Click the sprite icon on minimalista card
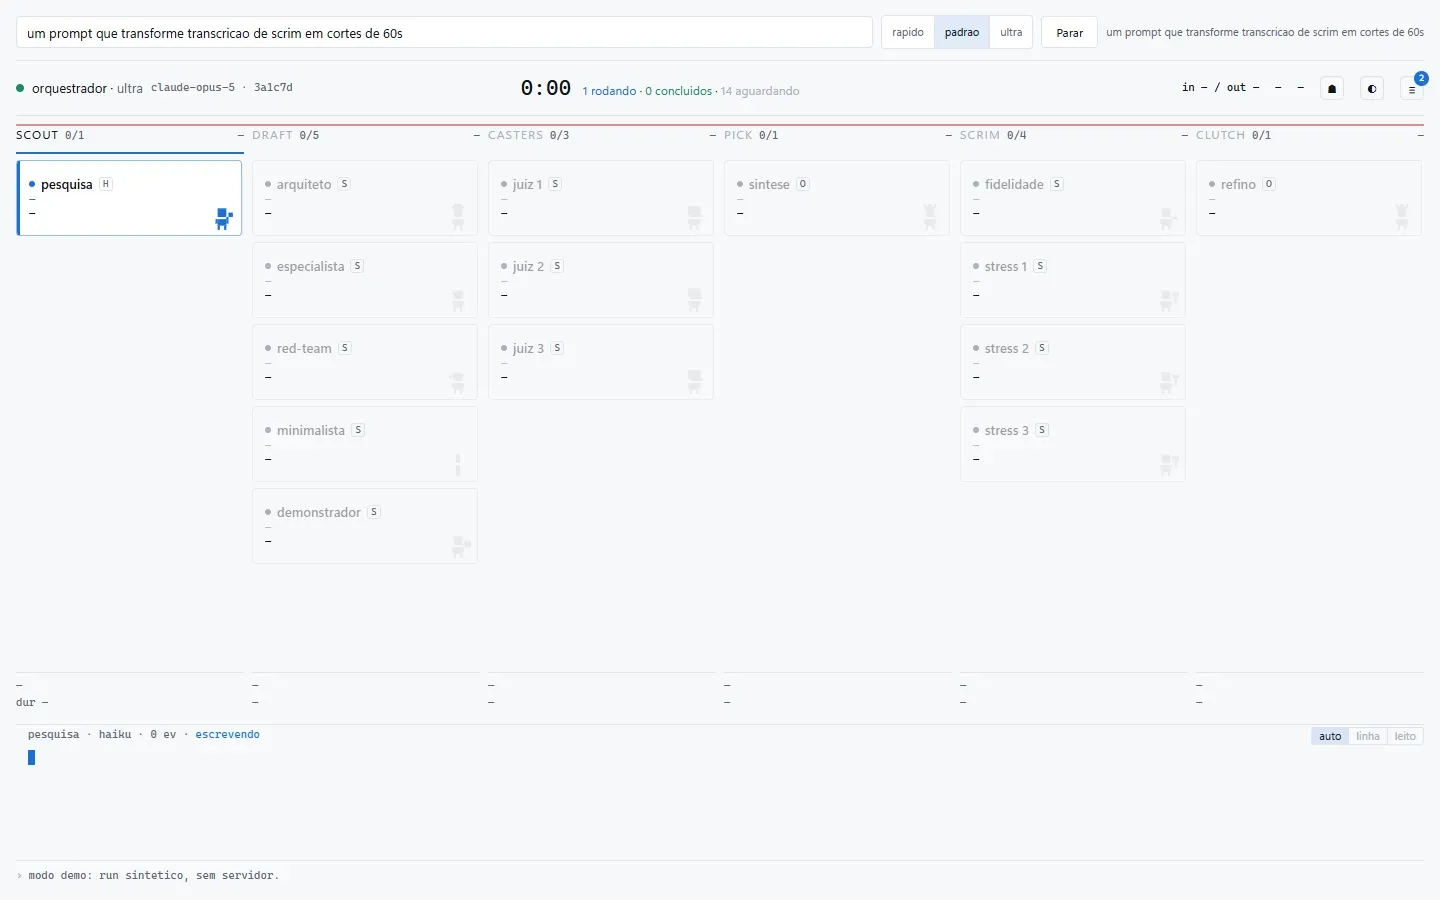This screenshot has width=1440, height=900. tap(458, 465)
